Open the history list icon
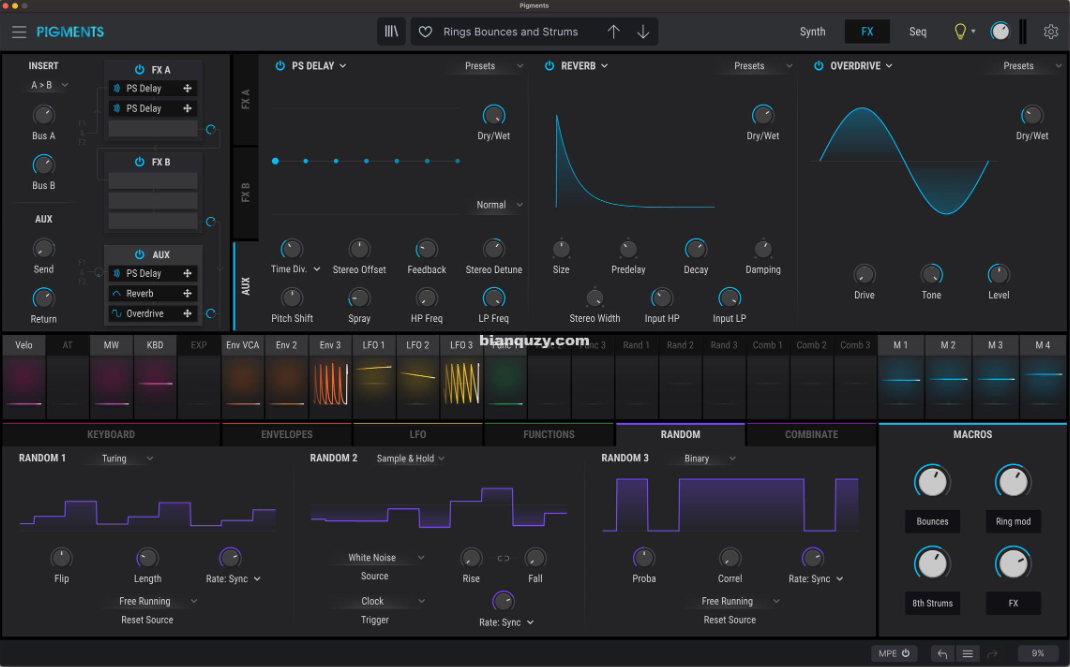The width and height of the screenshot is (1070, 667). [968, 653]
